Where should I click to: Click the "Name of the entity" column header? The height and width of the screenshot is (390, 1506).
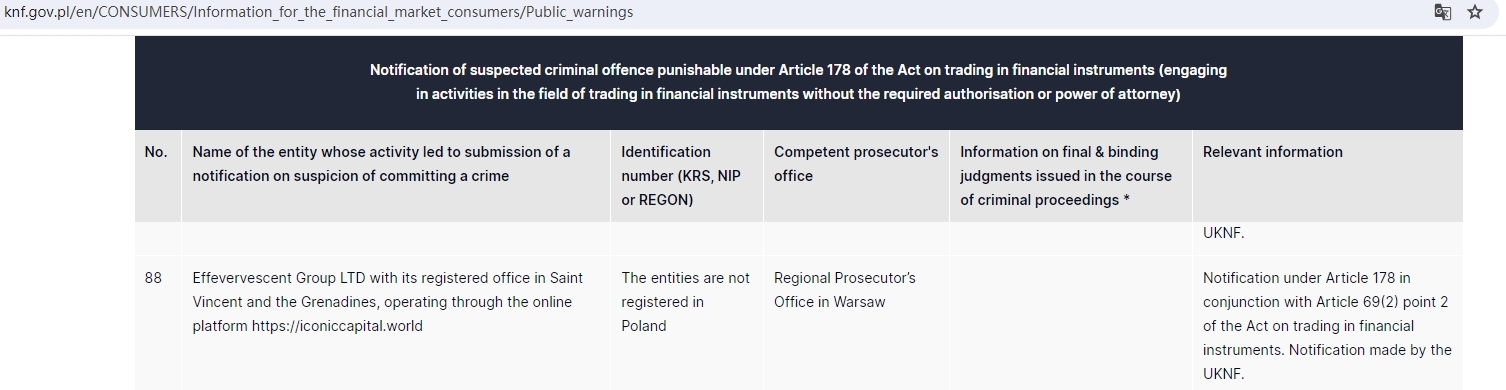tap(382, 164)
